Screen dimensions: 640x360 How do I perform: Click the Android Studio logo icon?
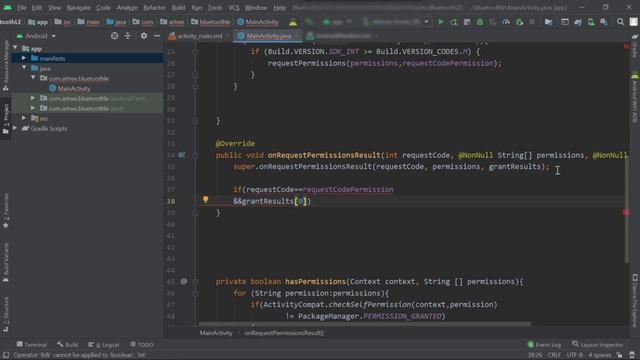[7, 7]
